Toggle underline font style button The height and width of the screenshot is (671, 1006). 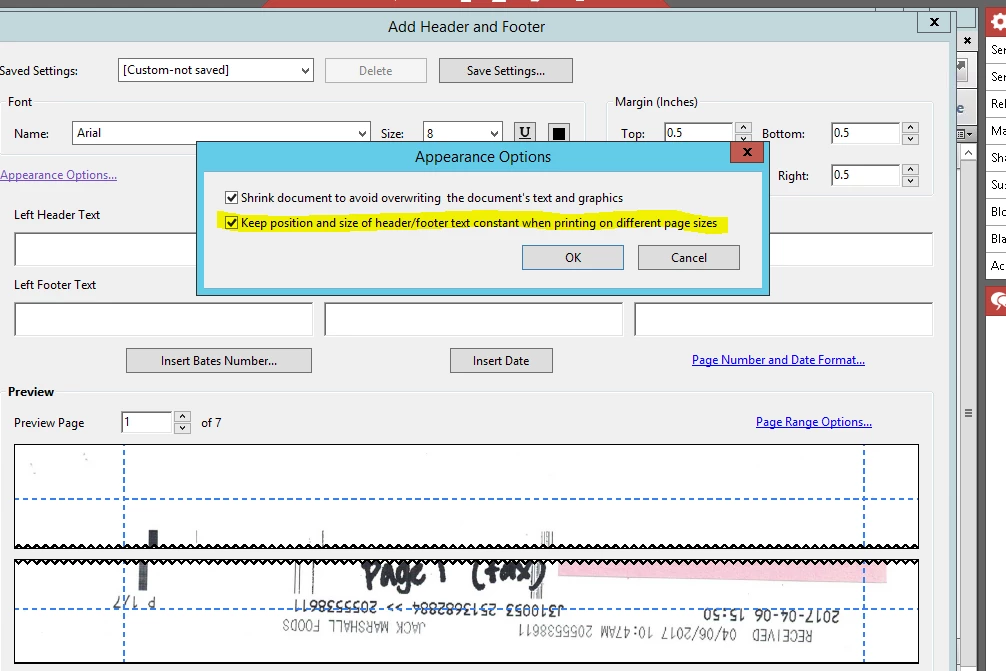(525, 133)
